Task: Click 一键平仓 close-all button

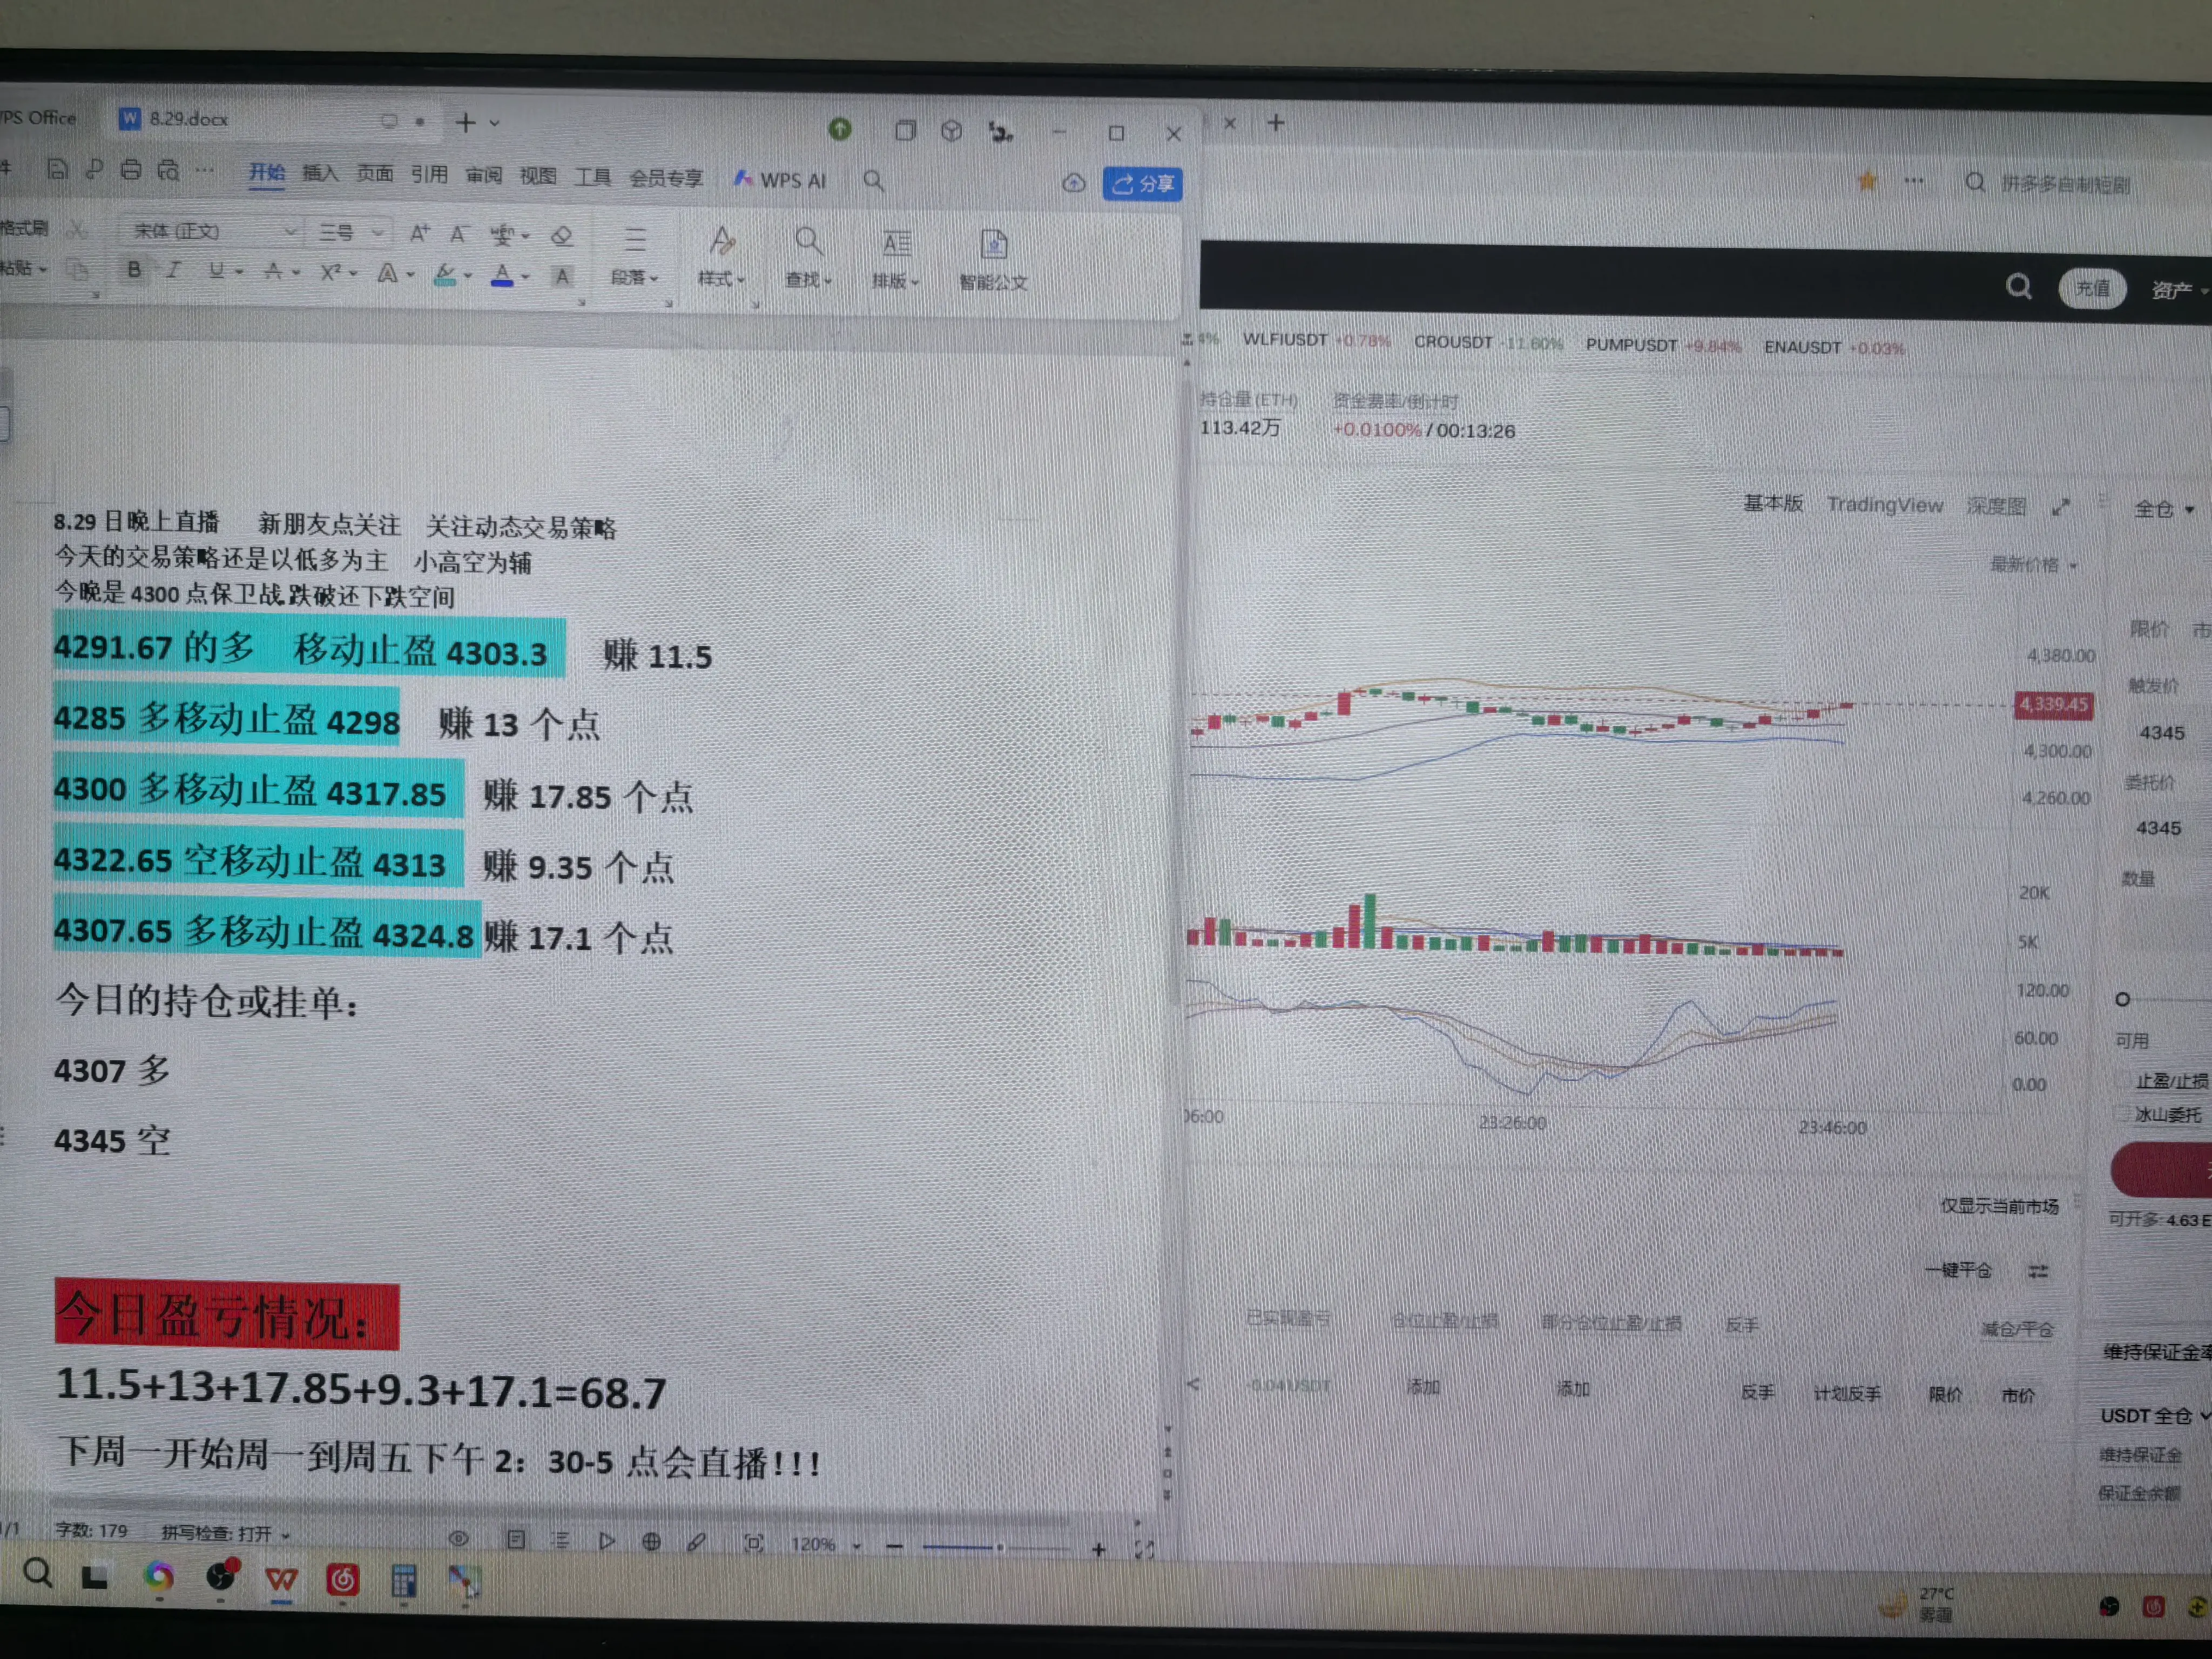Action: pos(1958,1270)
